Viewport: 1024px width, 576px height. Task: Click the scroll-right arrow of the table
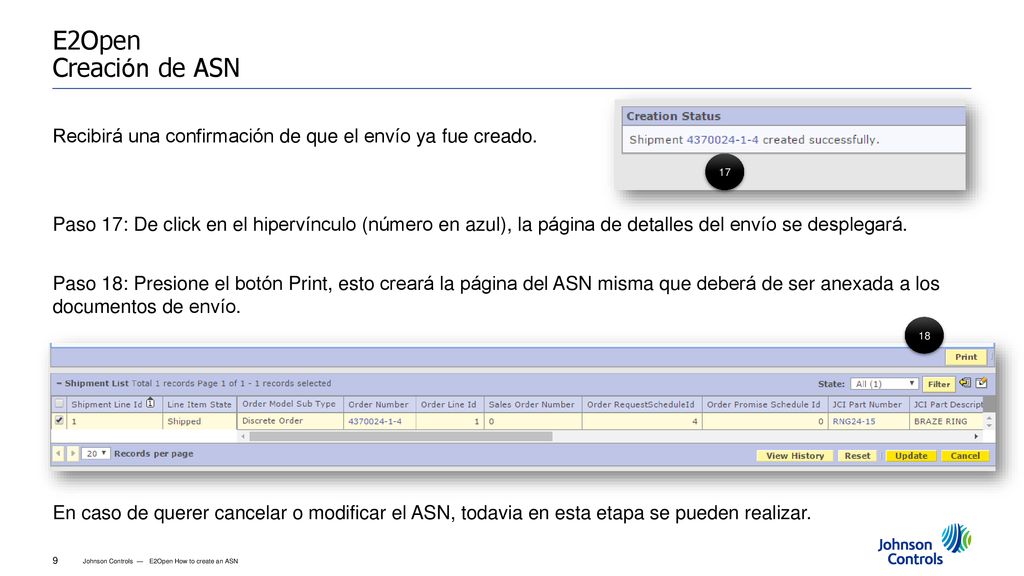[x=976, y=436]
